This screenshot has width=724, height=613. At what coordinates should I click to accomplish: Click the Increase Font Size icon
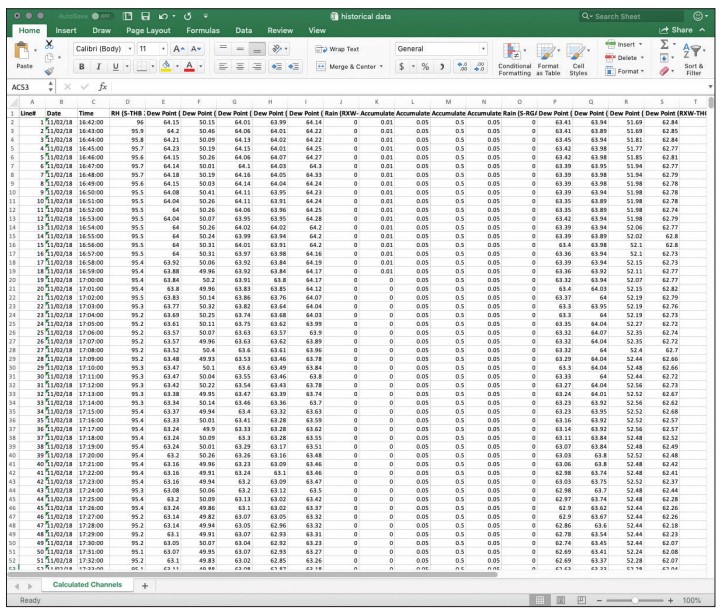coord(178,48)
